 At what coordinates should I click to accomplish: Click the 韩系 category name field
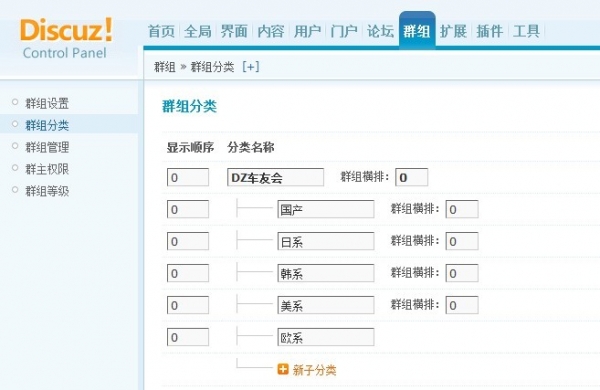(x=326, y=273)
